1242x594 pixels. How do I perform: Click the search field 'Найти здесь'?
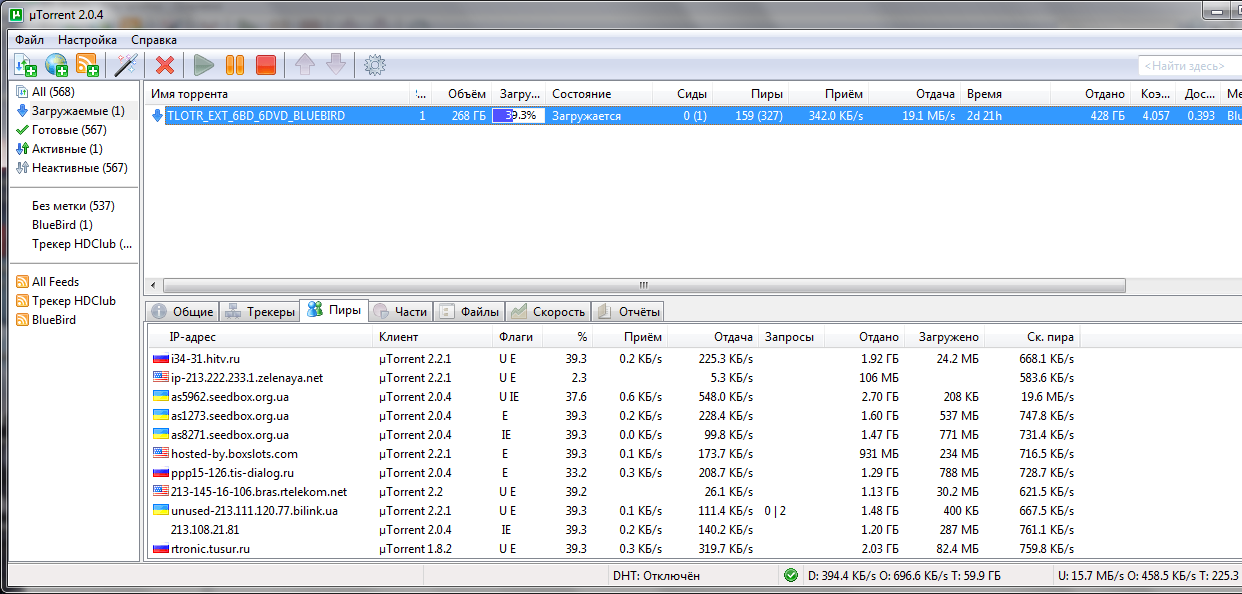coord(1189,66)
